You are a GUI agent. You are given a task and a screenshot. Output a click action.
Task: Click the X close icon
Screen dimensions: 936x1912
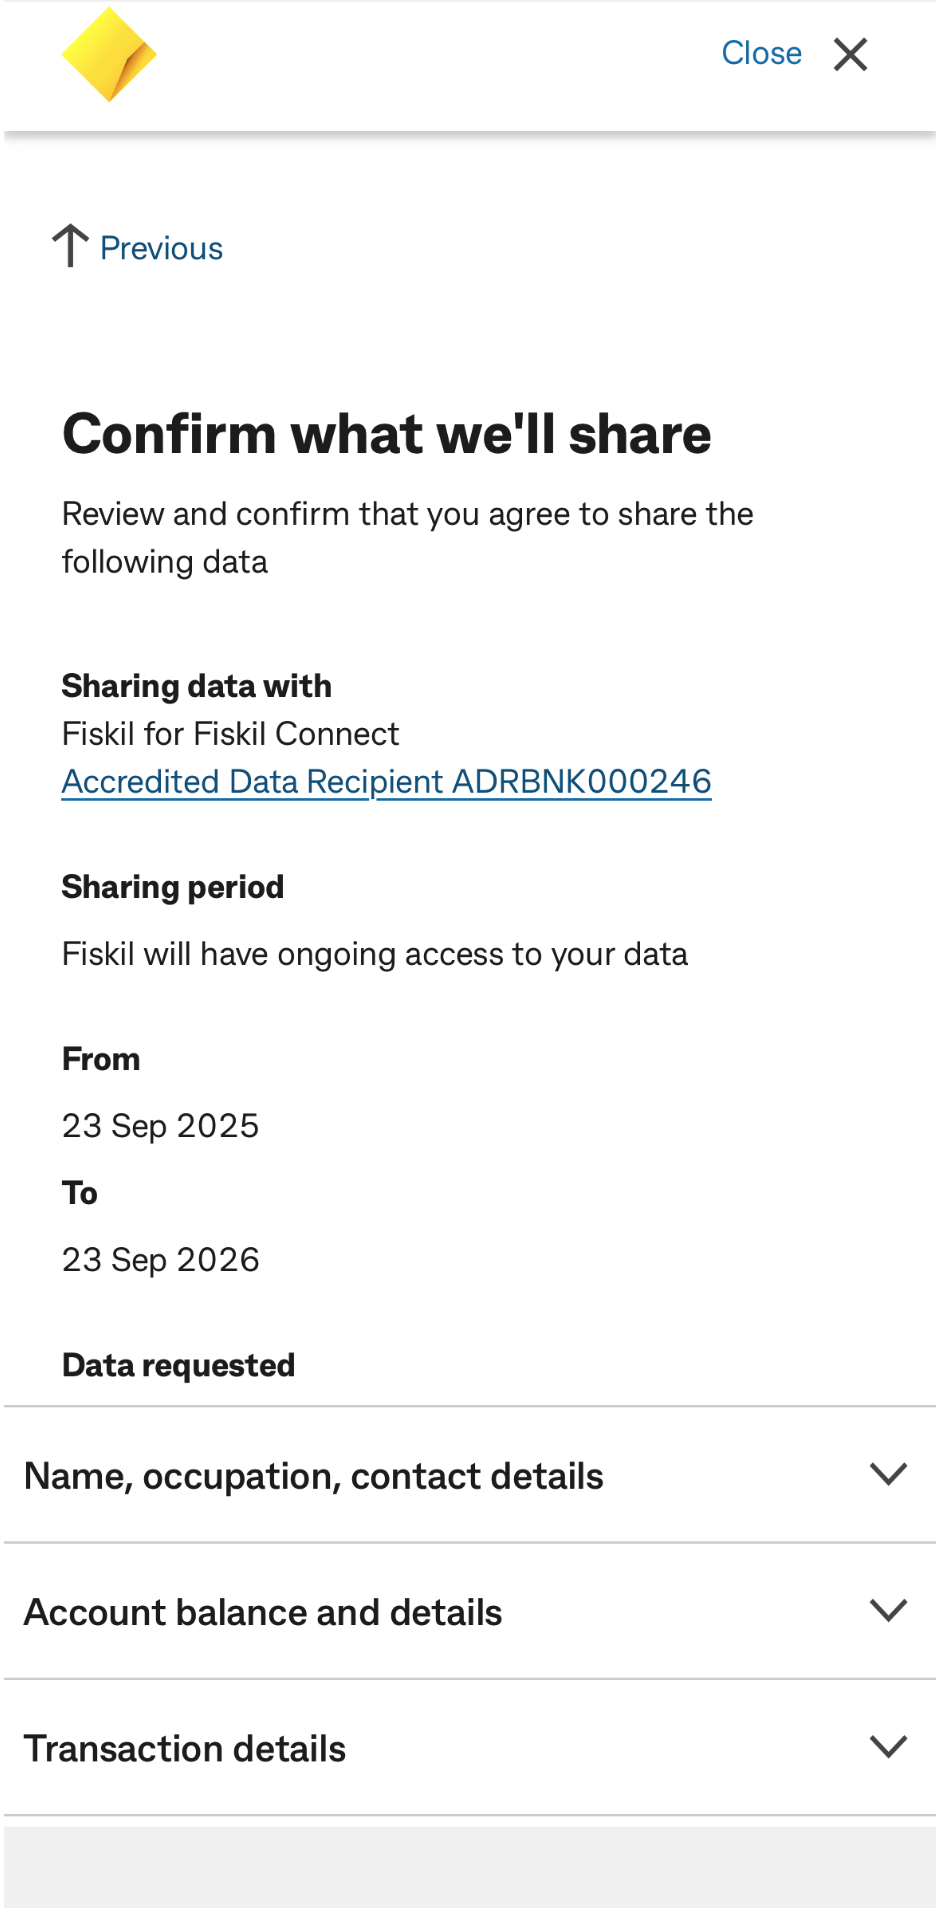(849, 55)
